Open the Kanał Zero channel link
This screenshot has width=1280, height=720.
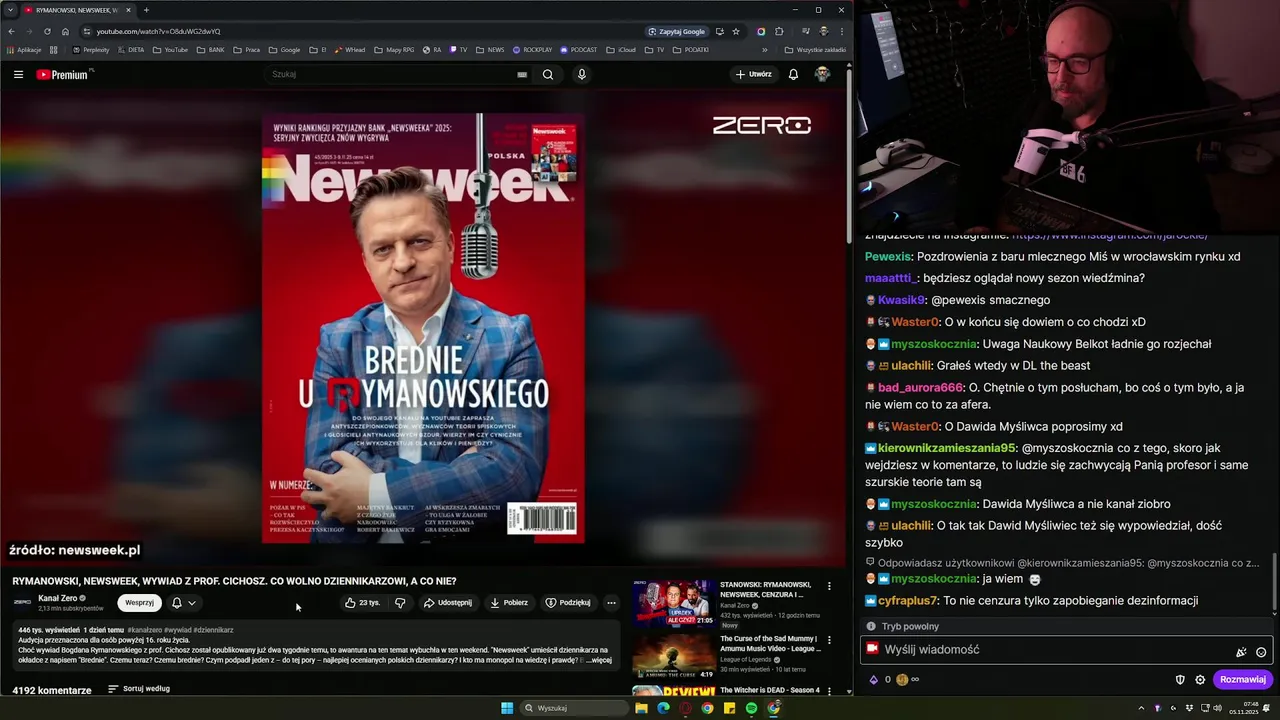(x=57, y=598)
